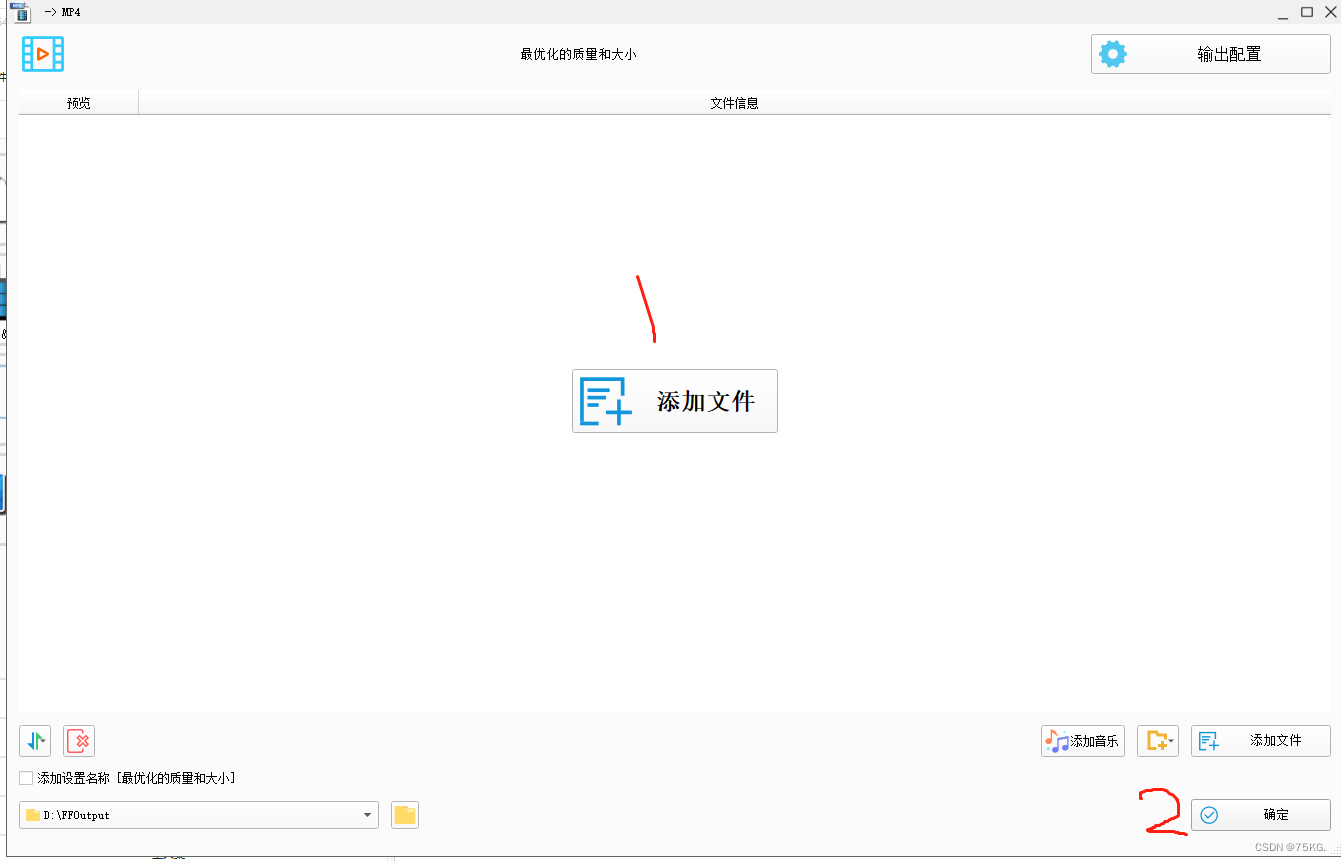
Task: Click the 文件信息 column header
Action: pyautogui.click(x=735, y=103)
